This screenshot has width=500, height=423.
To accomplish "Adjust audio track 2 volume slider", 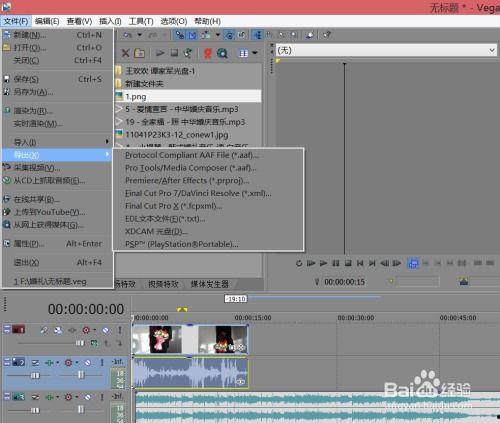I will 35,376.
